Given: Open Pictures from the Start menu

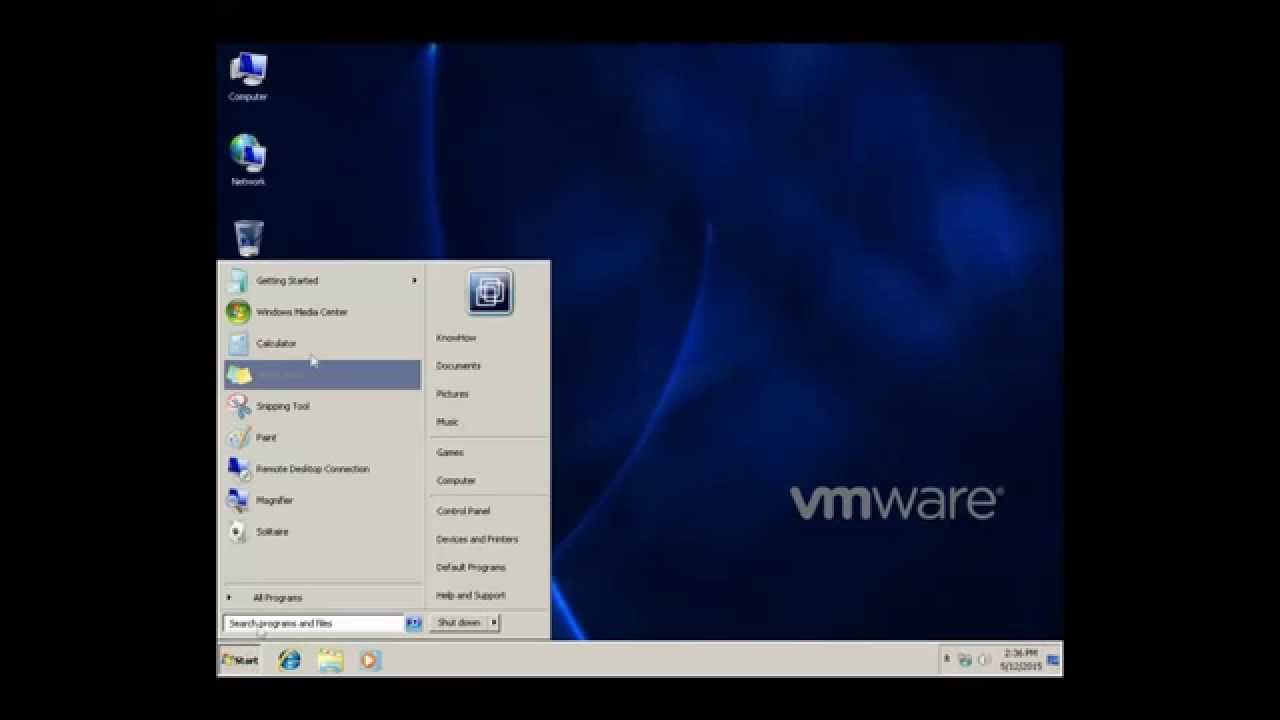Looking at the screenshot, I should tap(452, 394).
